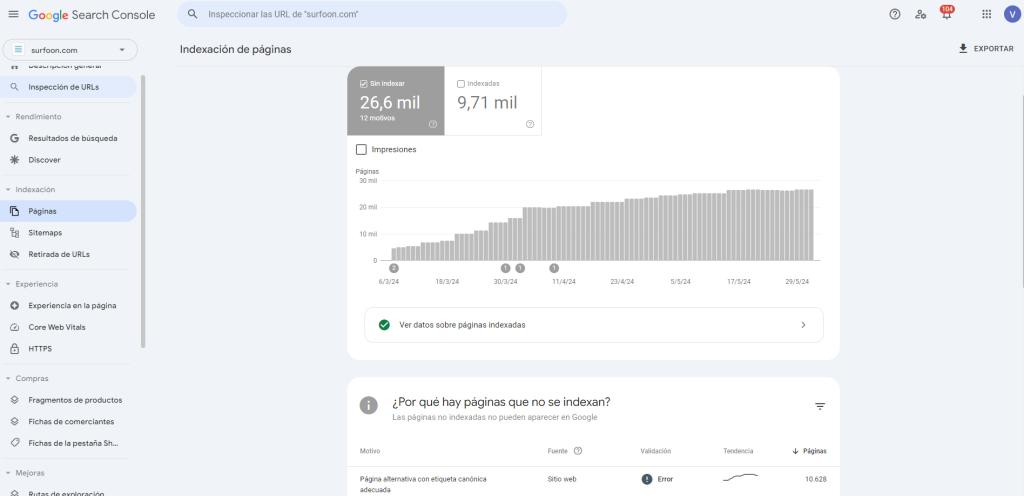This screenshot has width=1024, height=496.
Task: Enable the Indexadas checkbox
Action: point(460,84)
